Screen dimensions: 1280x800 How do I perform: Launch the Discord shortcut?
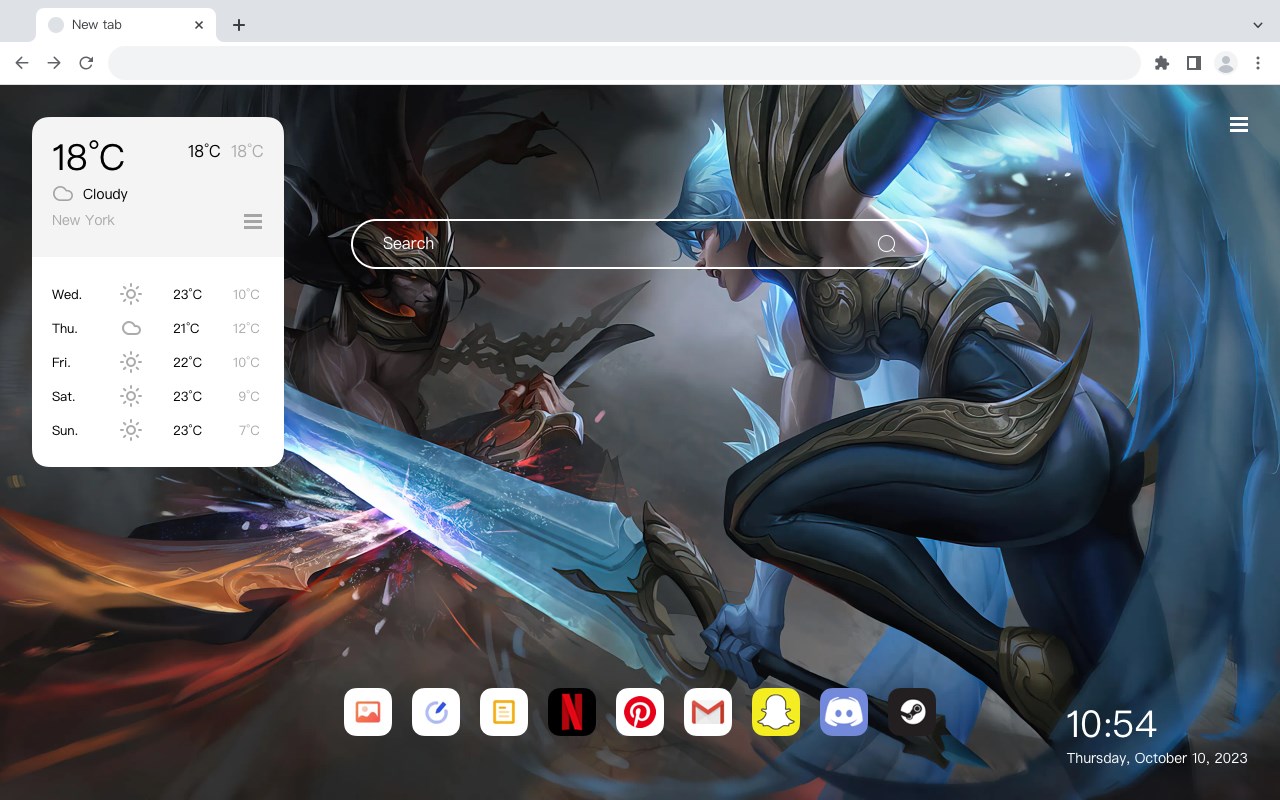click(x=844, y=712)
